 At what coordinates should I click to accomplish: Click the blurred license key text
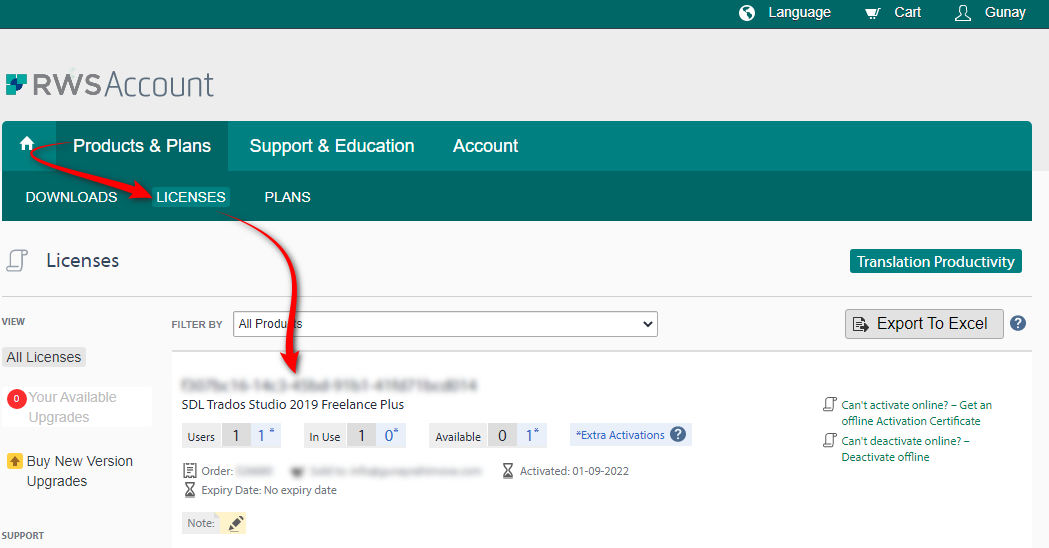tap(329, 385)
